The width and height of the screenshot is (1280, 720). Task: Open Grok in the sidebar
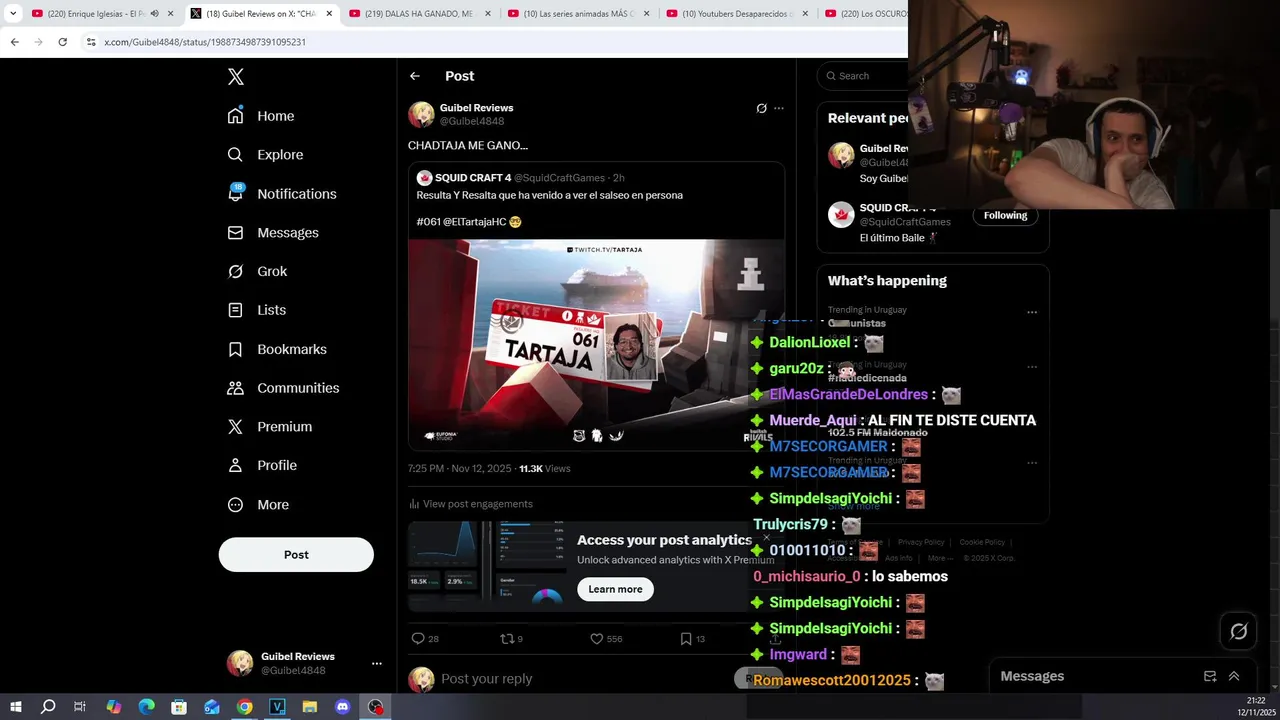[x=257, y=272]
